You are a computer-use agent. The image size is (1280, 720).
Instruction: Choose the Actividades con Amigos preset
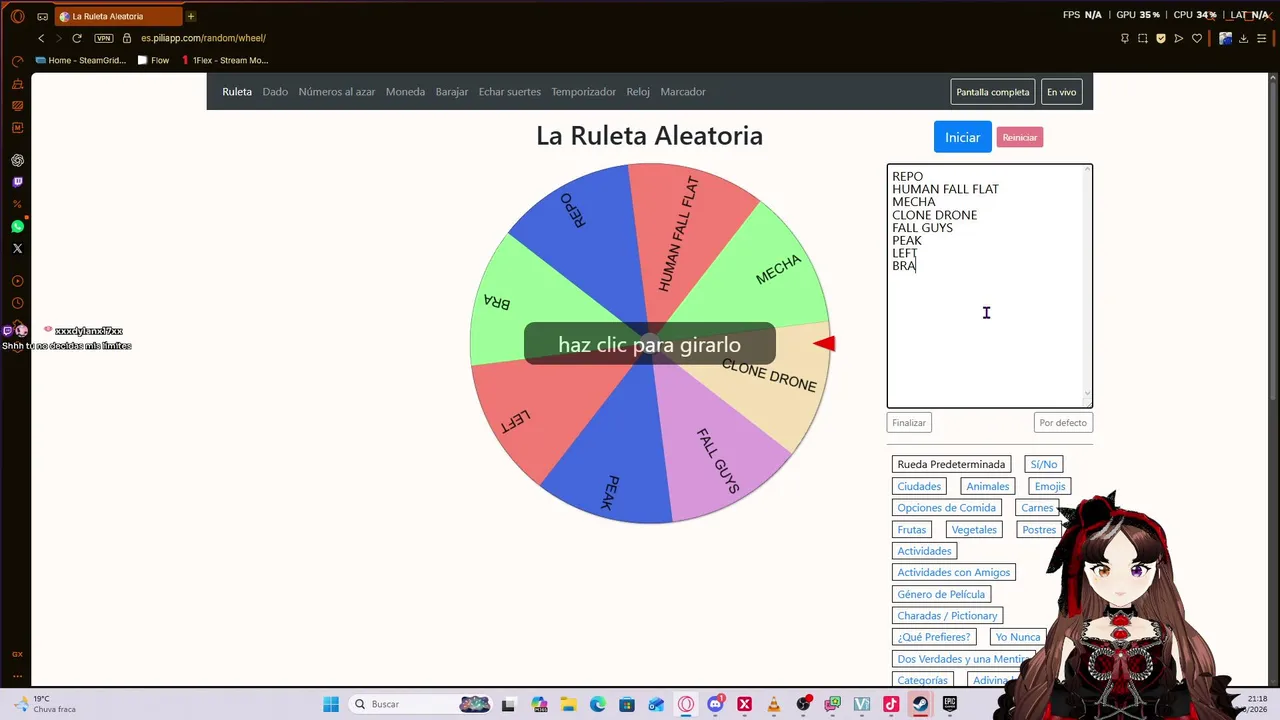pyautogui.click(x=954, y=573)
